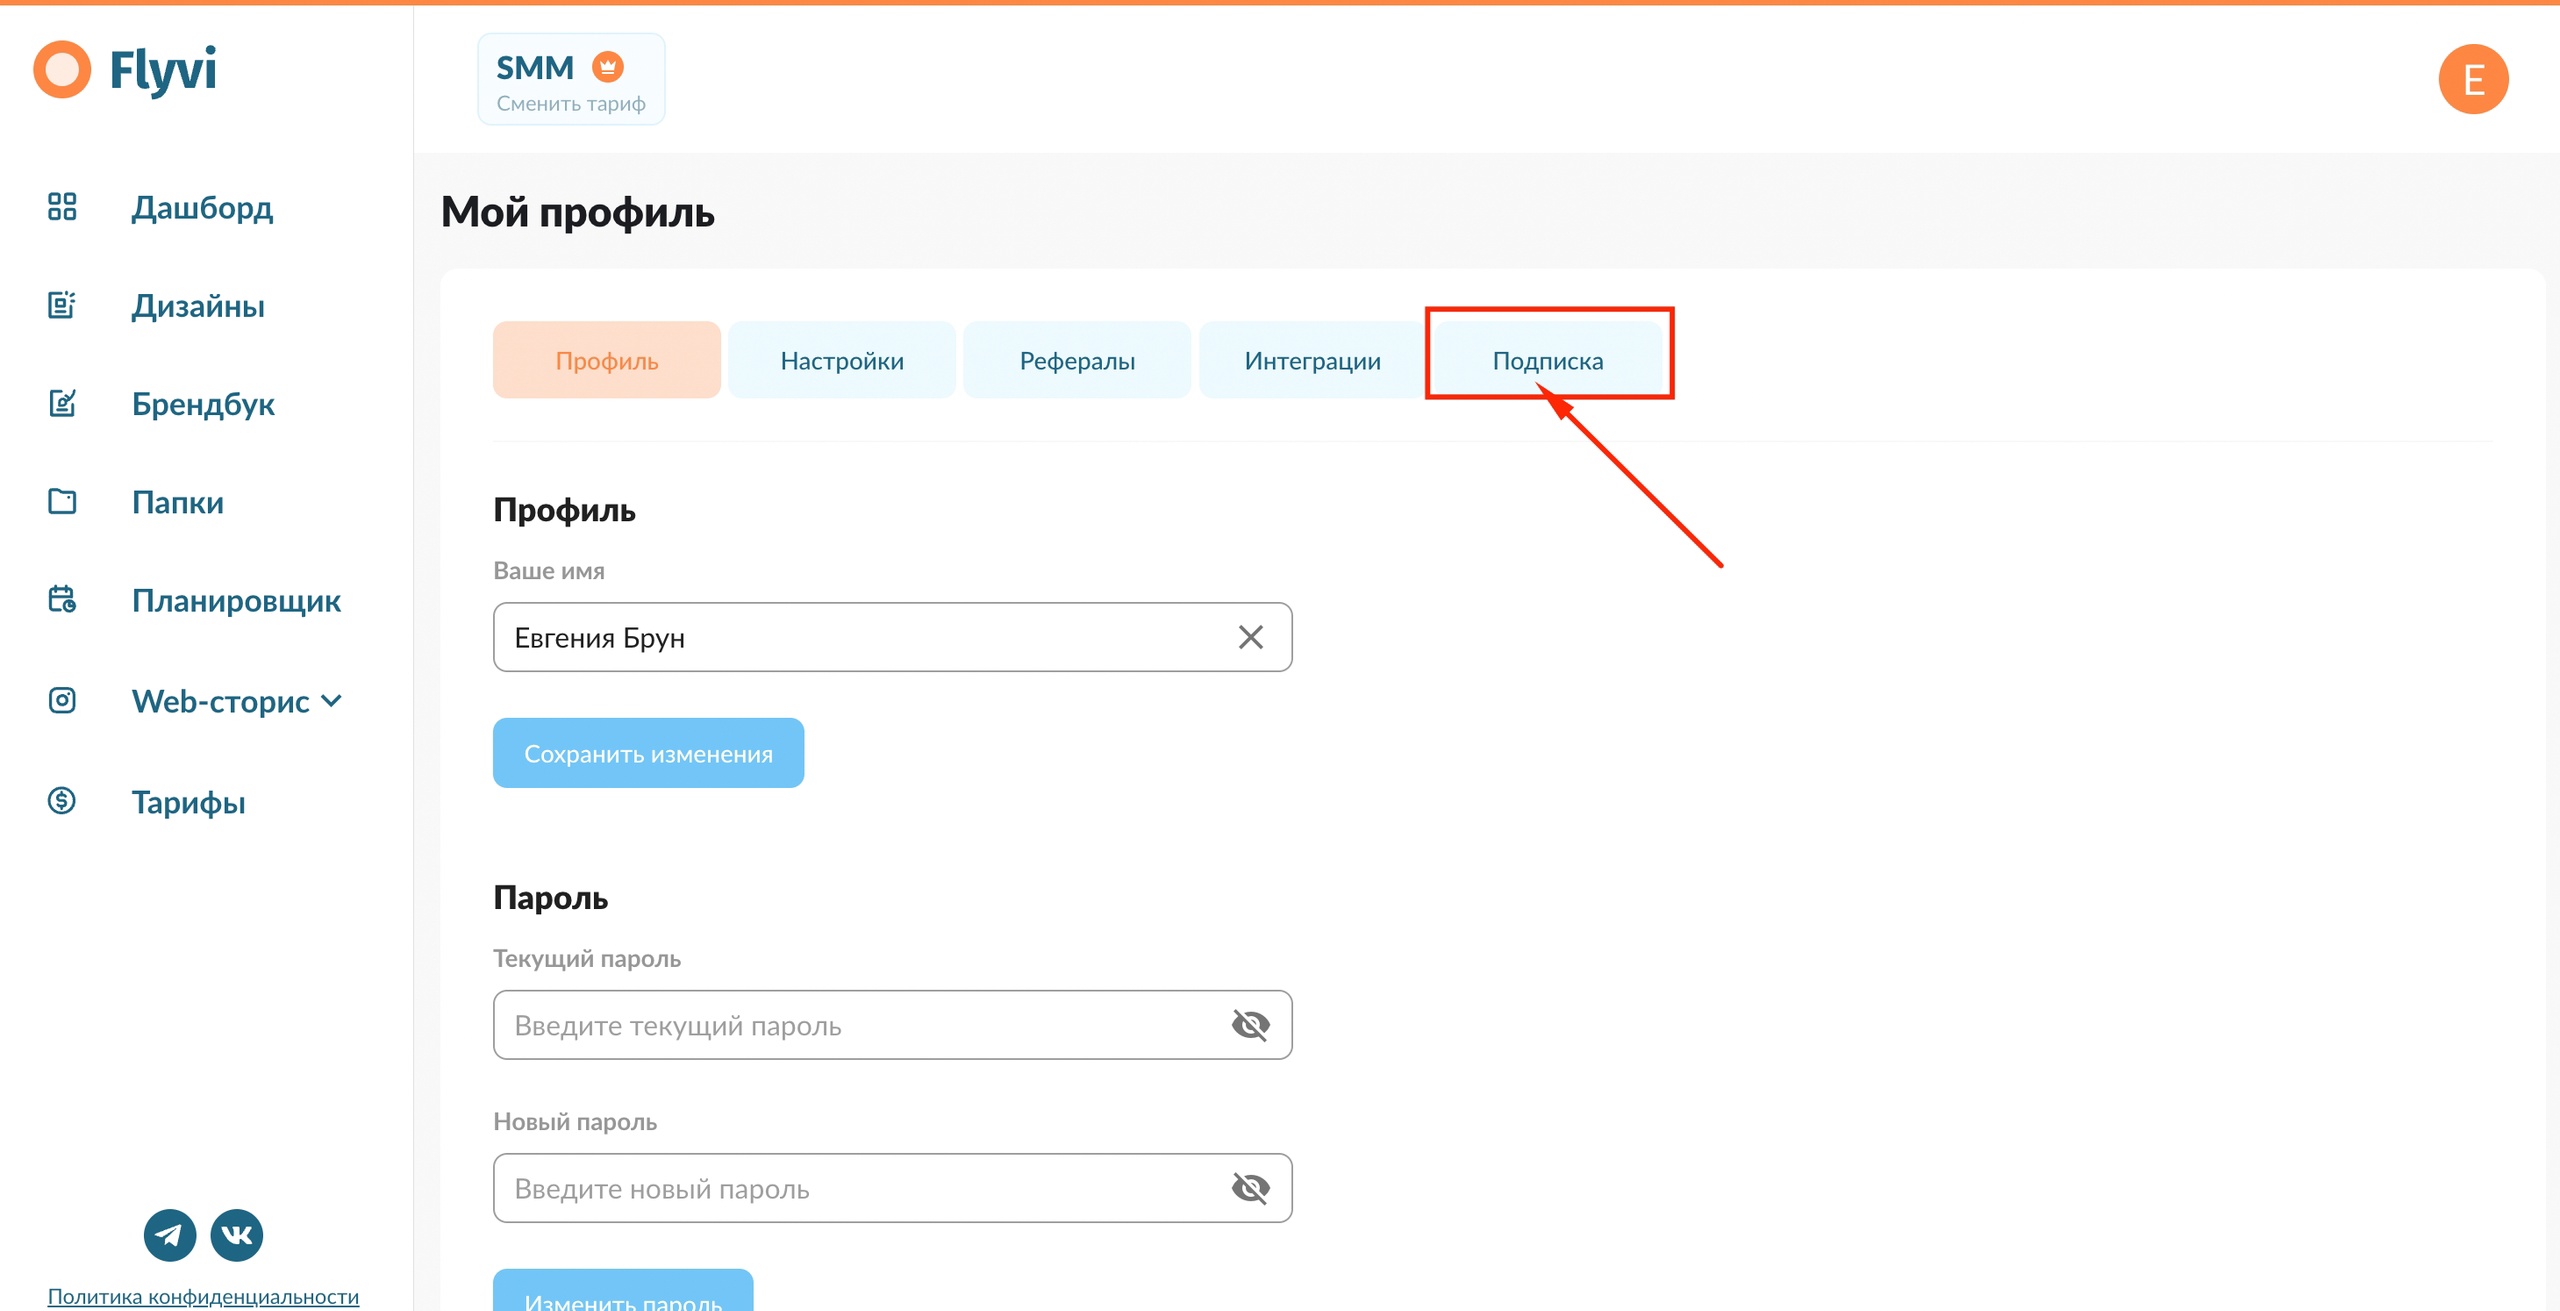
Task: Toggle new password visibility eye
Action: click(1250, 1188)
